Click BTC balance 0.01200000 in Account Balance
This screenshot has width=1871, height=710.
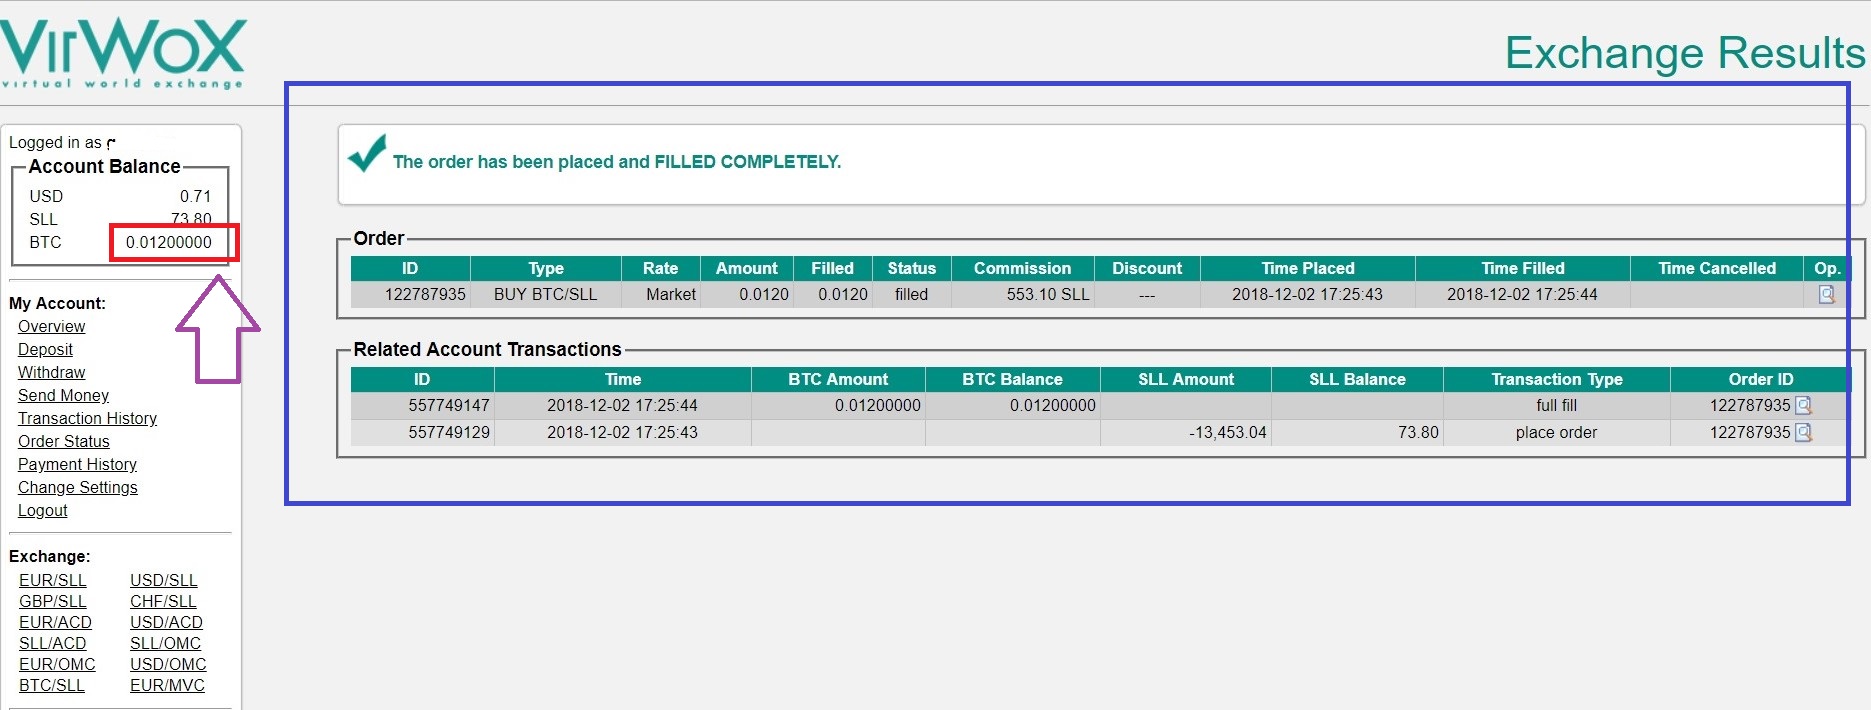click(x=169, y=242)
